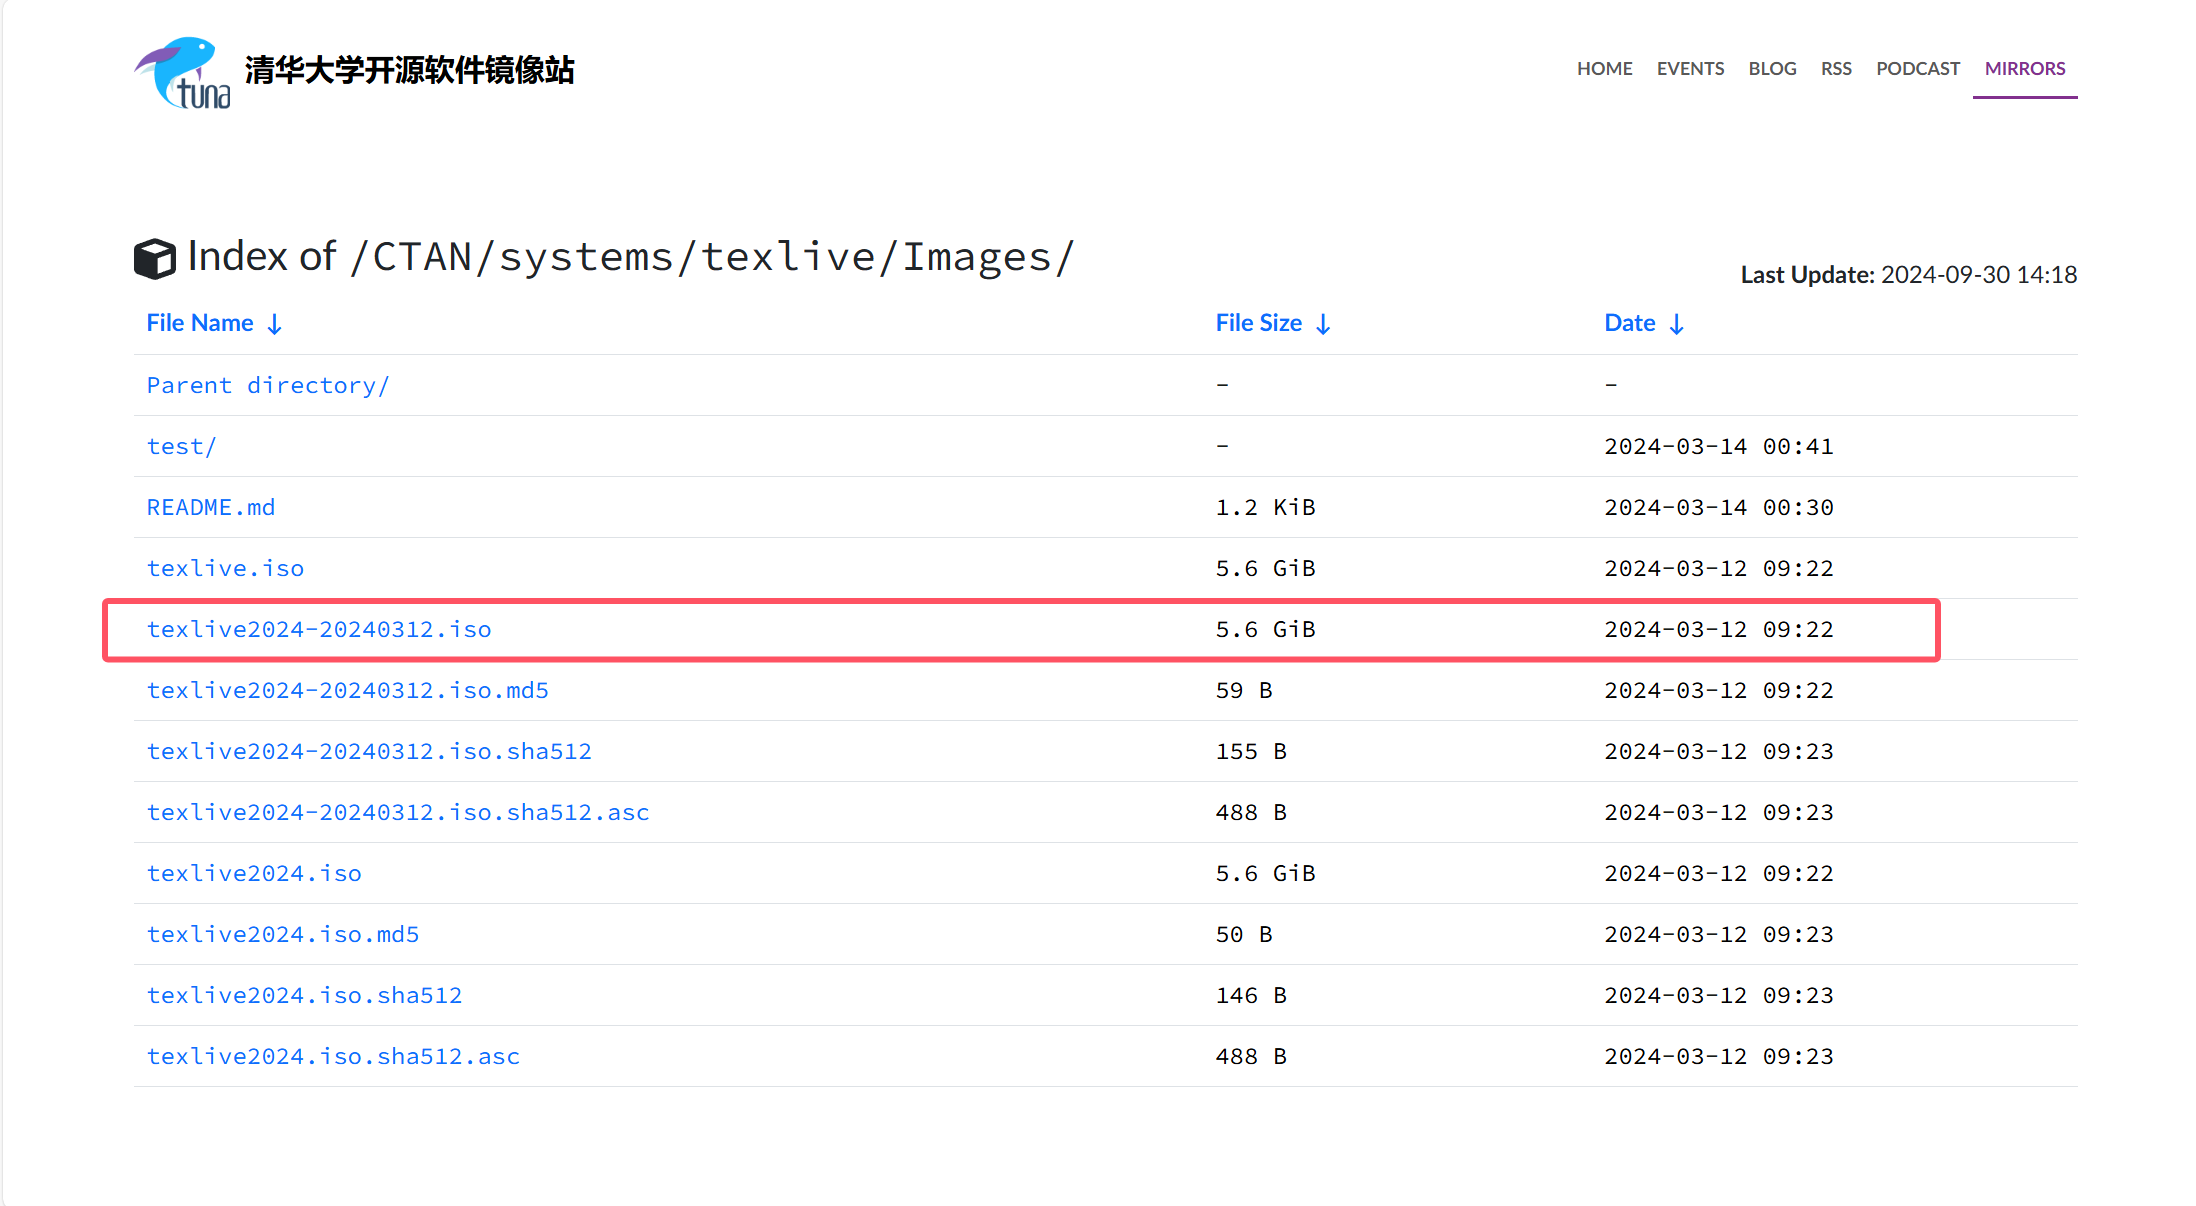Click the 488 B size of texlive2024.iso.sha512.asc
2196x1206 pixels.
[x=1251, y=1056]
